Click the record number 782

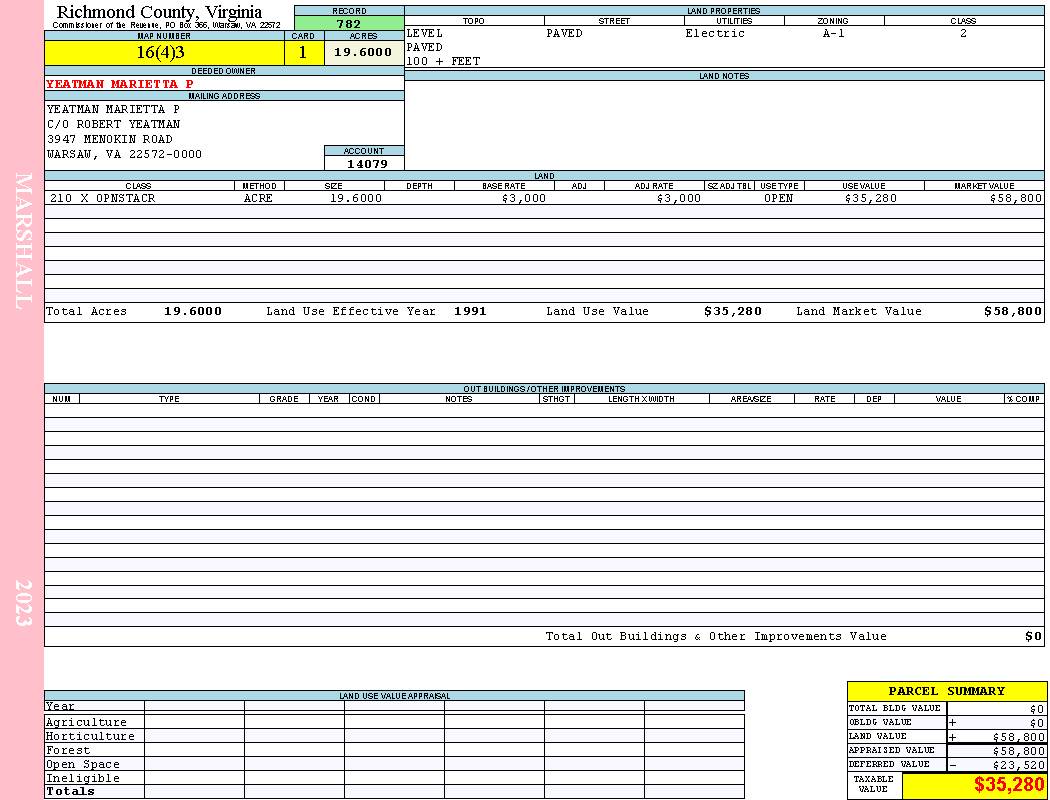click(348, 23)
